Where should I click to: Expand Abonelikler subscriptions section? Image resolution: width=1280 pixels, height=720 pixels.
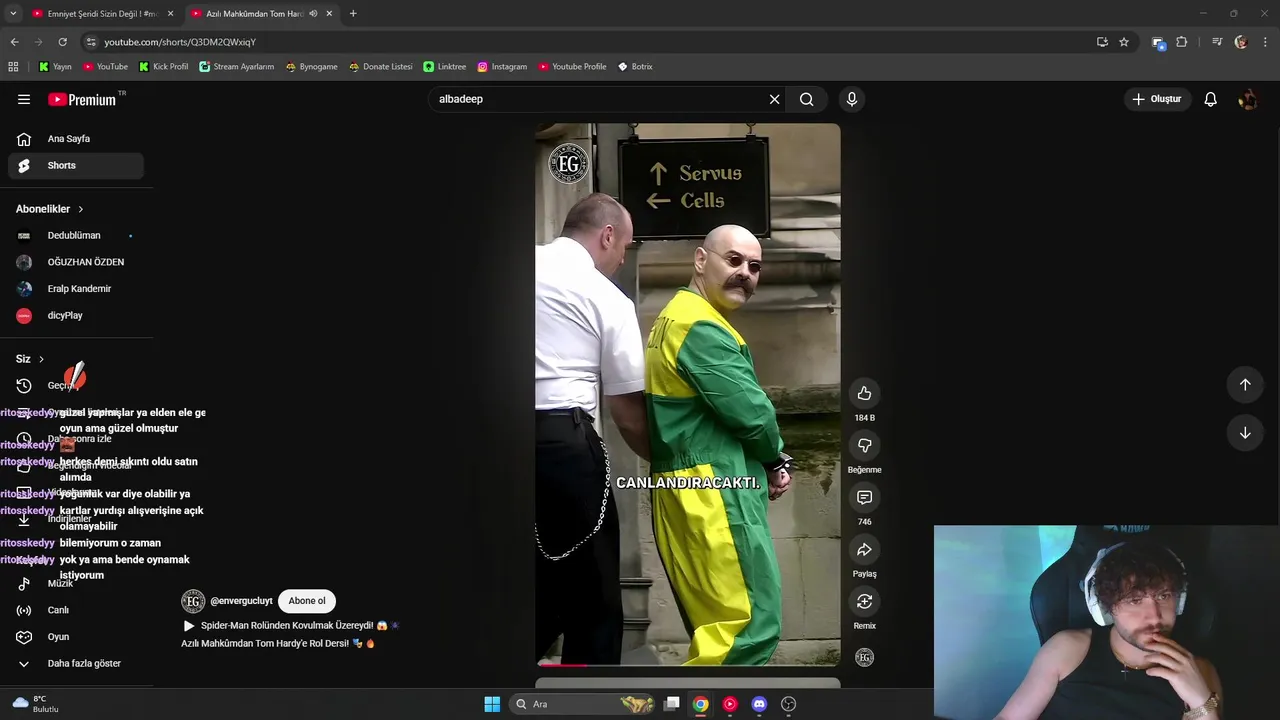[x=50, y=209]
